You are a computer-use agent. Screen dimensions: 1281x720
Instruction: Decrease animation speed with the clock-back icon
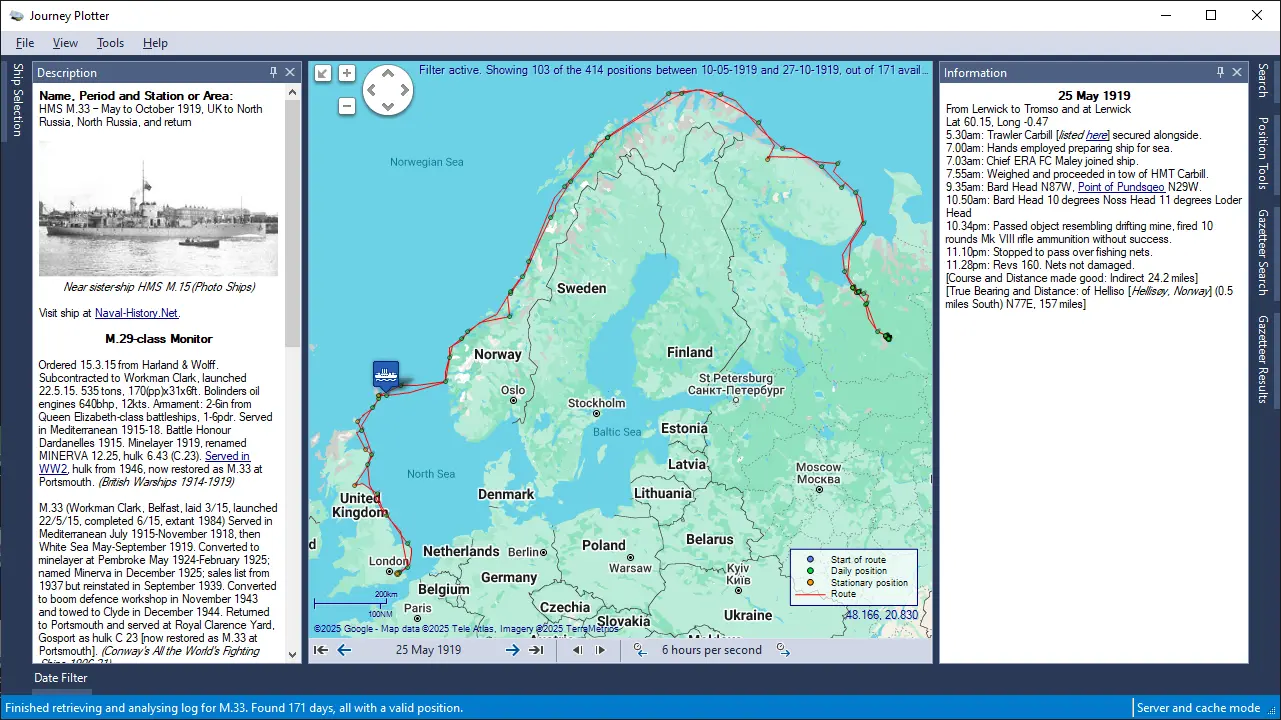(x=640, y=650)
